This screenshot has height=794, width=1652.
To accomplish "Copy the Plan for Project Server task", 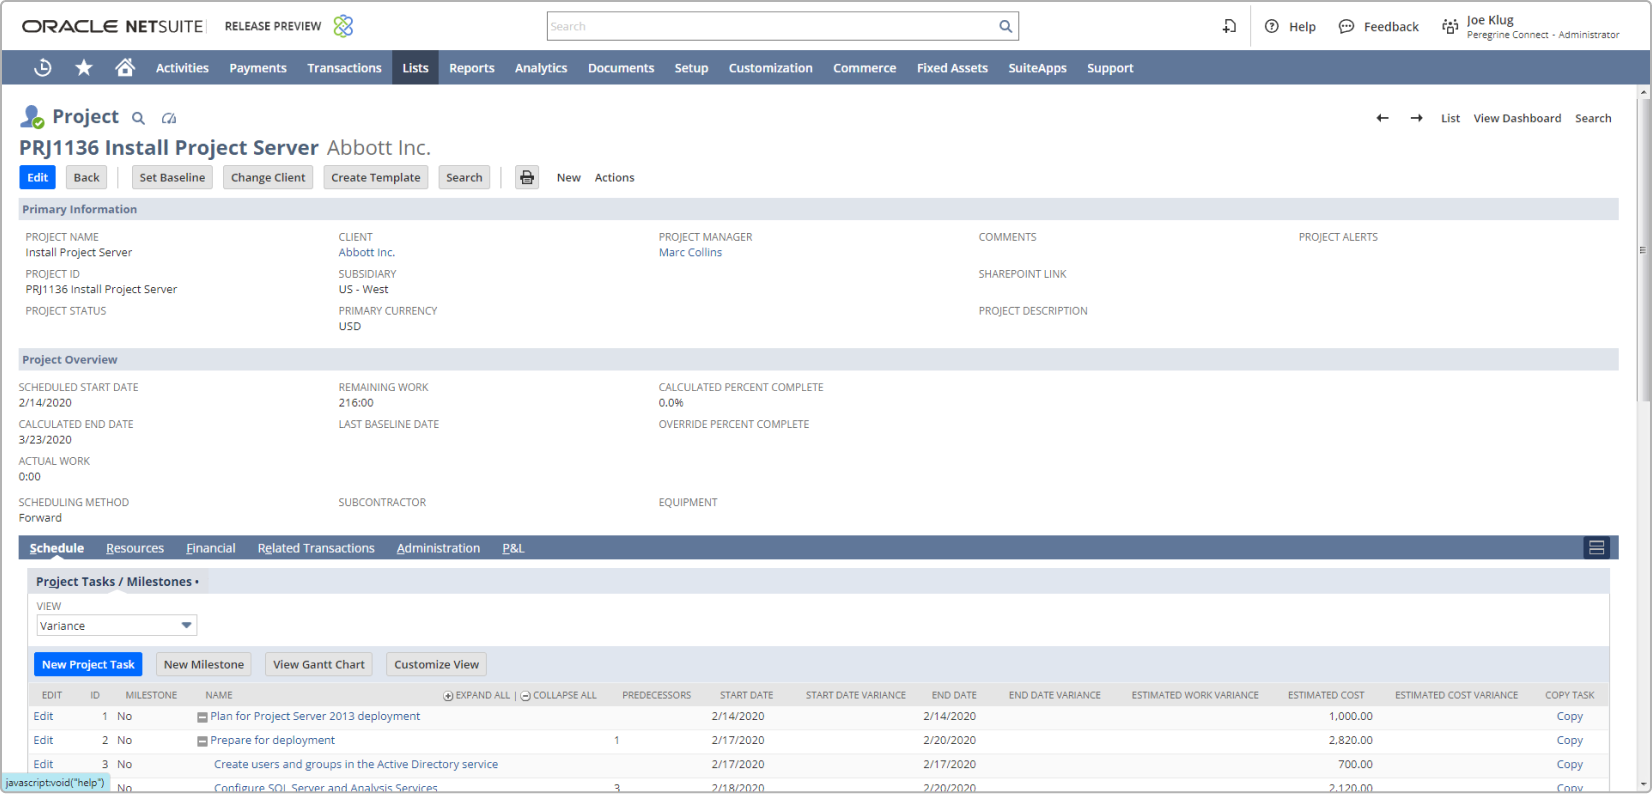I will 1569,717.
